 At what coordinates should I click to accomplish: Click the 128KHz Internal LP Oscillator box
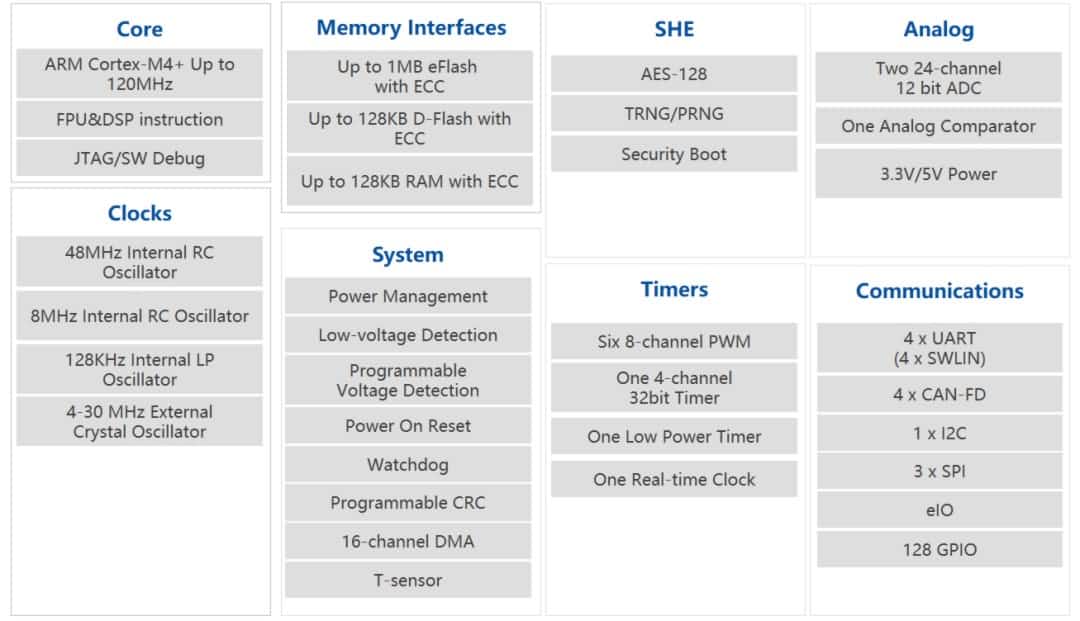139,369
